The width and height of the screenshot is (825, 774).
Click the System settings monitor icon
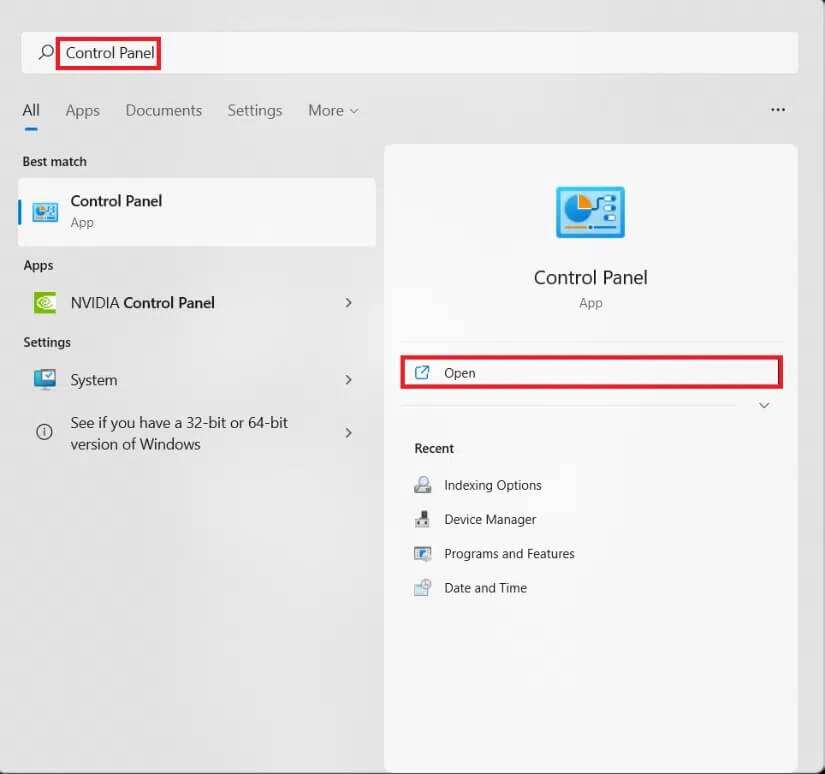pos(45,379)
